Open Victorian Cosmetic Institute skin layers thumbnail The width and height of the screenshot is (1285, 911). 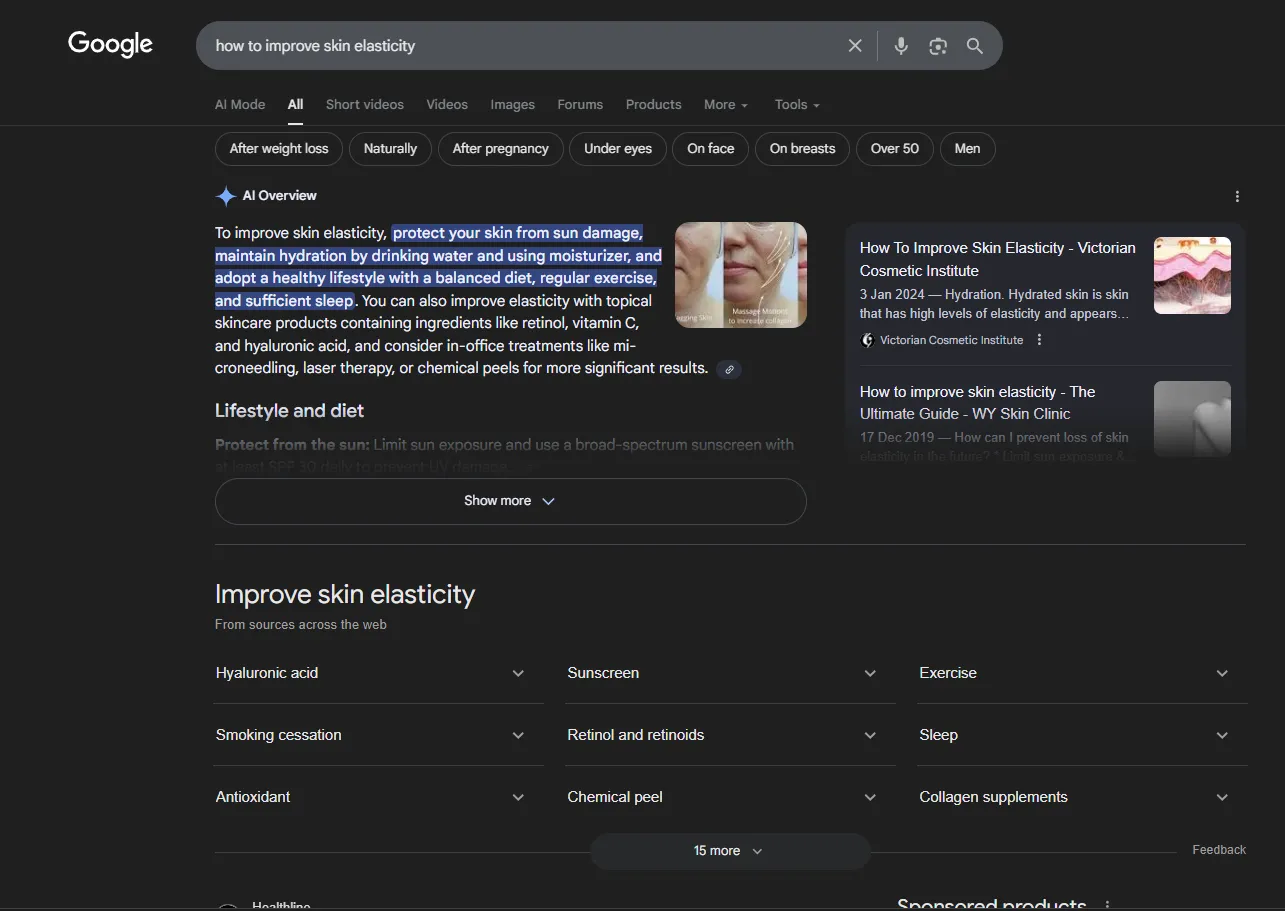coord(1192,275)
